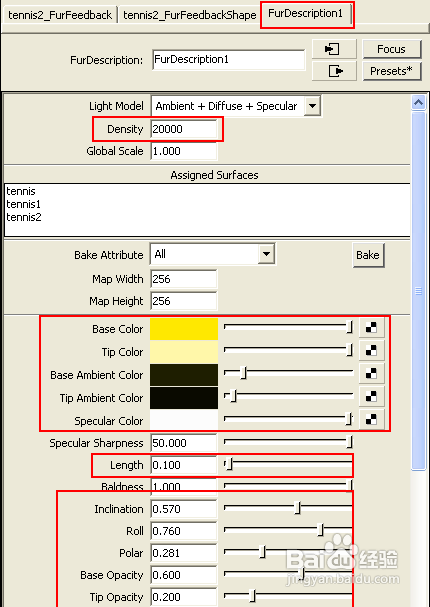430x607 pixels.
Task: Select 'tennis' in Assigned Surfaces list
Action: point(21,191)
